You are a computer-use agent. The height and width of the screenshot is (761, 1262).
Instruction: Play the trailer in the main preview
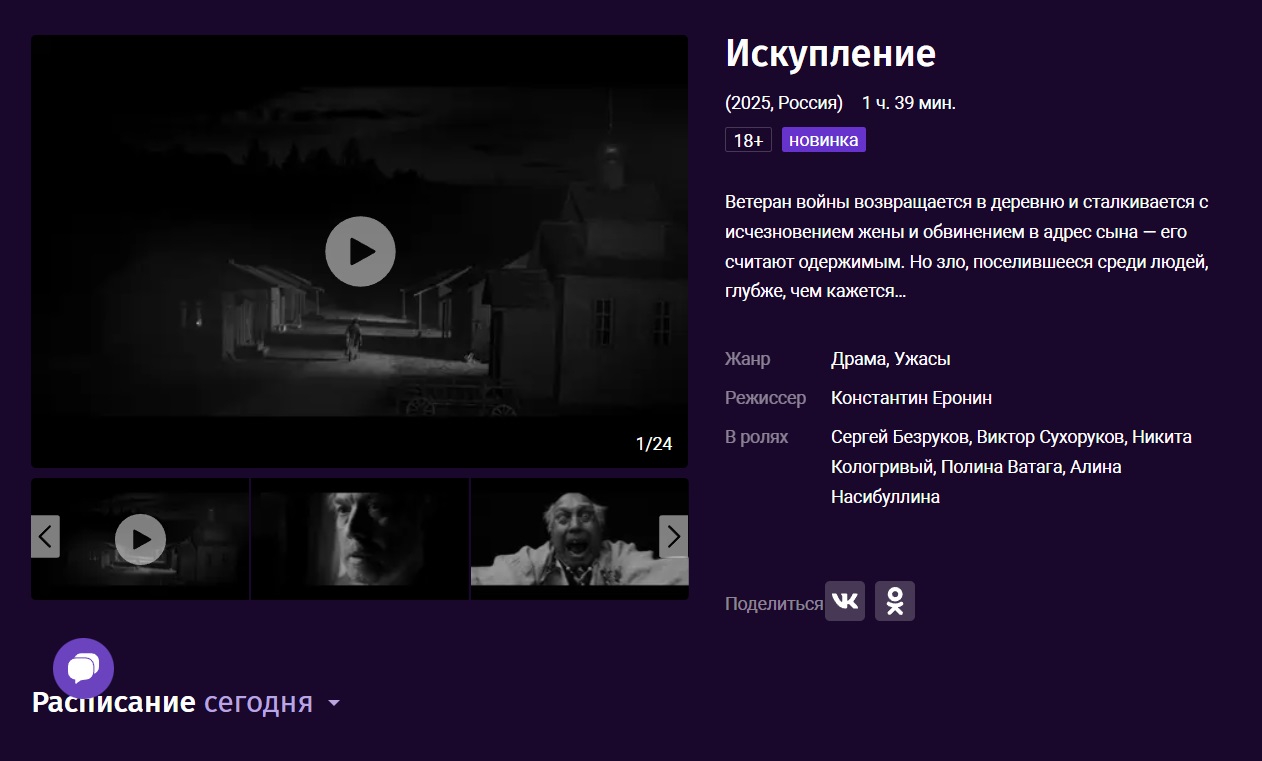360,251
